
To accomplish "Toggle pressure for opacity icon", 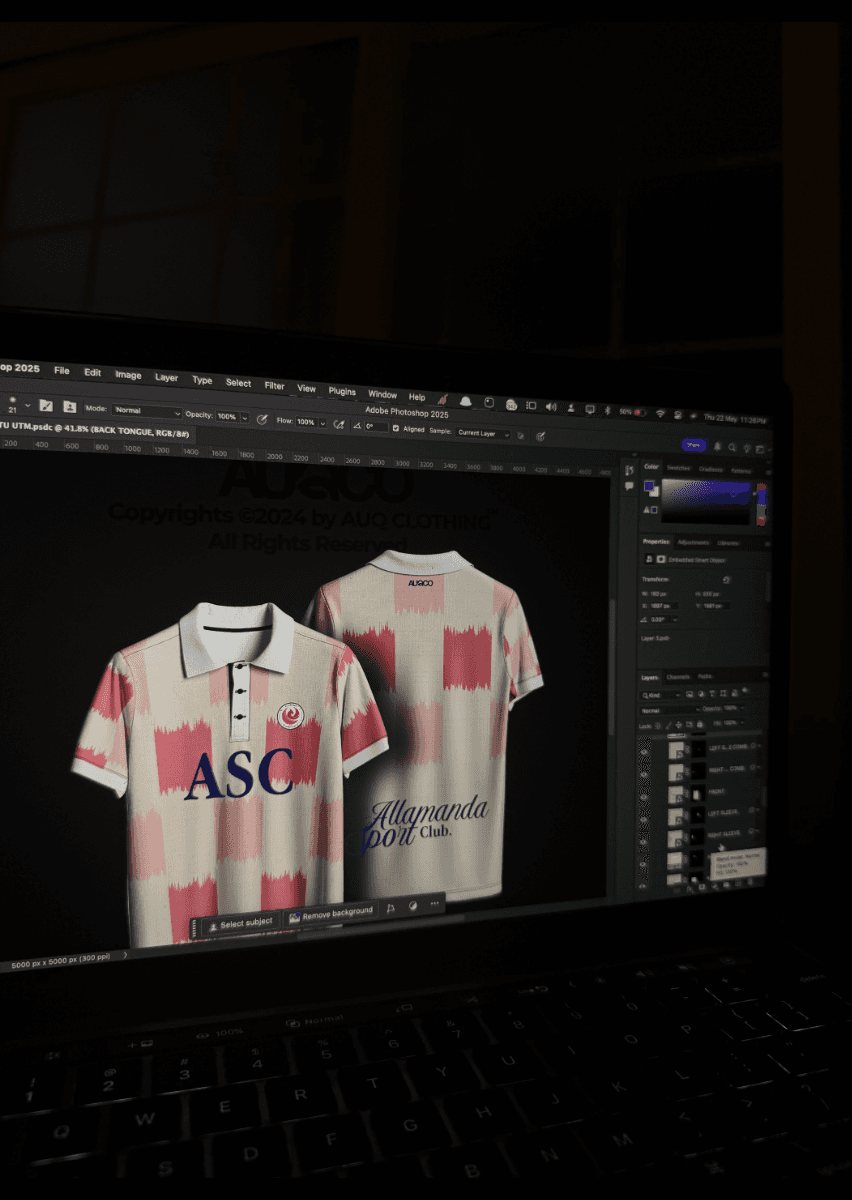I will click(x=262, y=418).
